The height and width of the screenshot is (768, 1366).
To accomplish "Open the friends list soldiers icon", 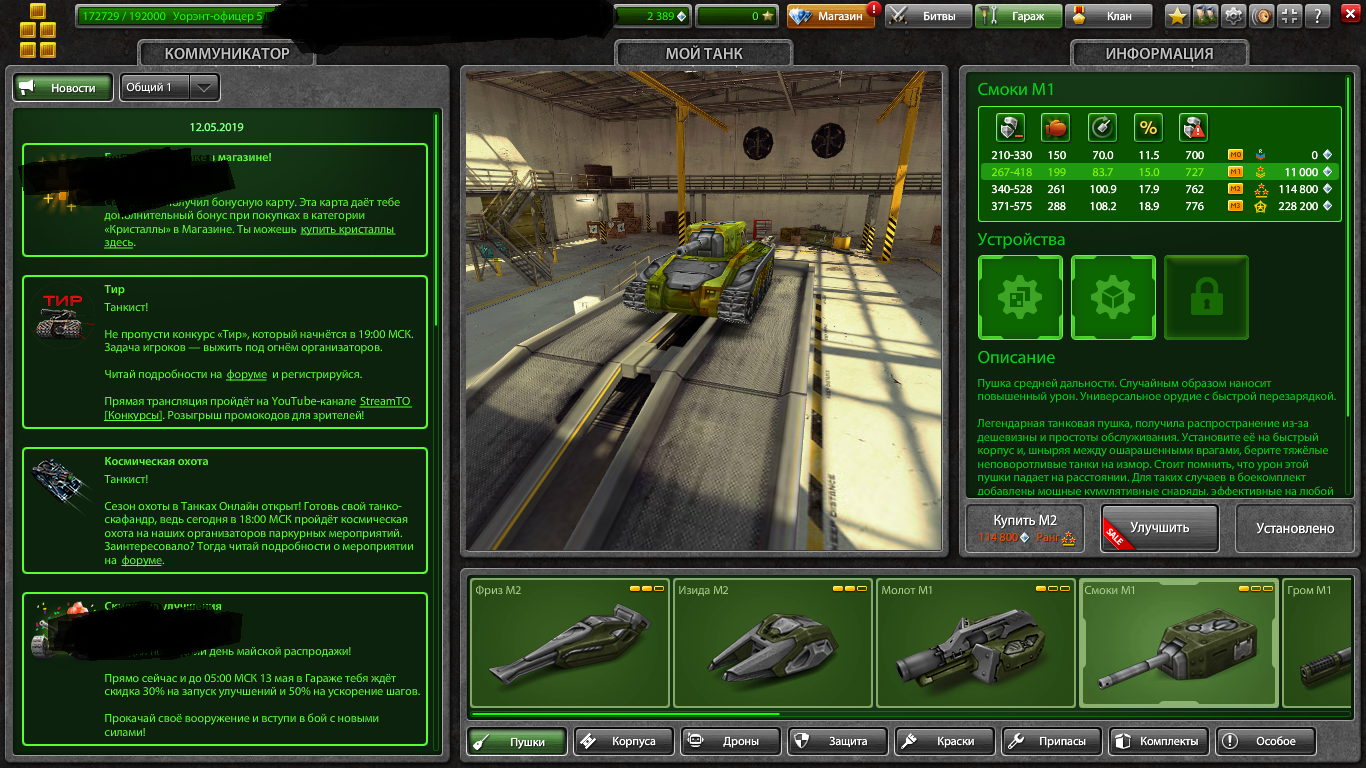I will (x=1206, y=16).
